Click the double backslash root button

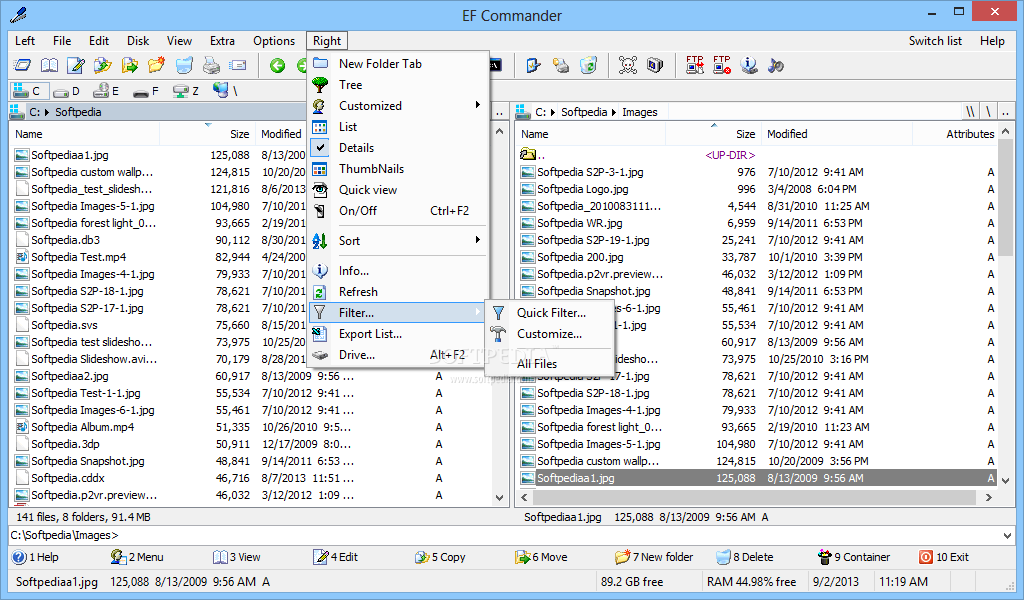click(x=971, y=112)
